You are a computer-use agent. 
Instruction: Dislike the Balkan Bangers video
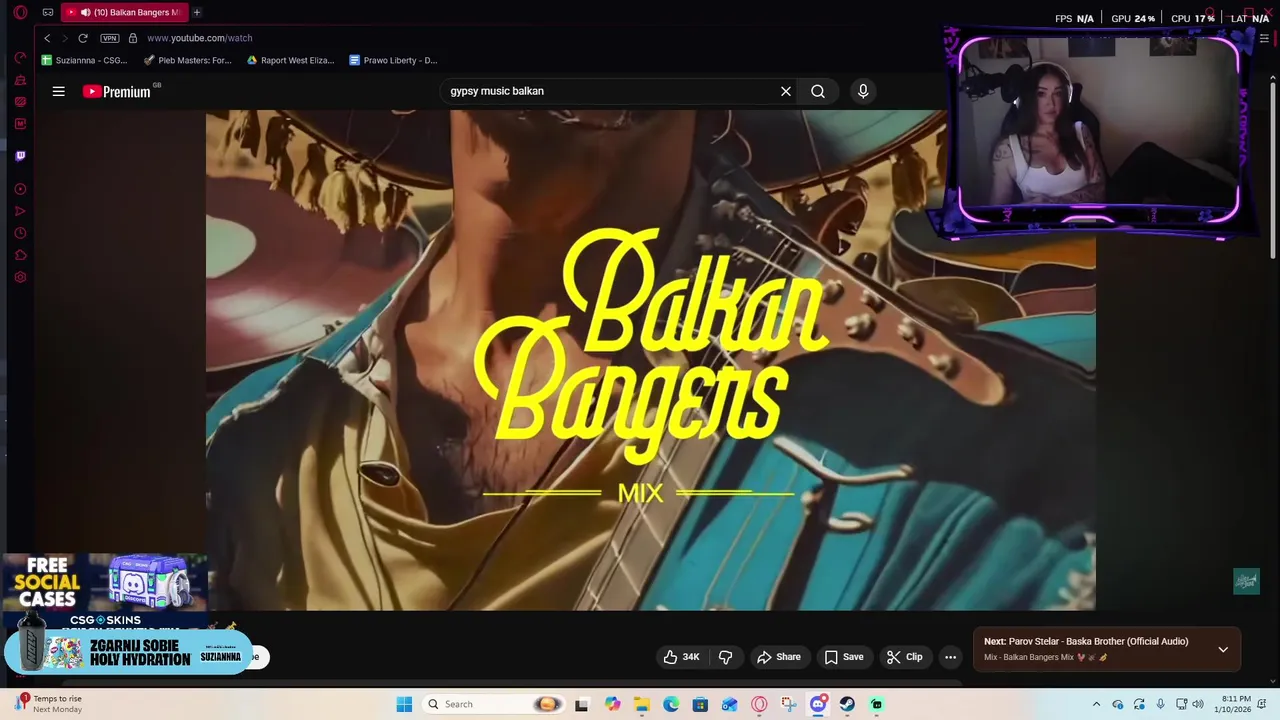coord(726,657)
